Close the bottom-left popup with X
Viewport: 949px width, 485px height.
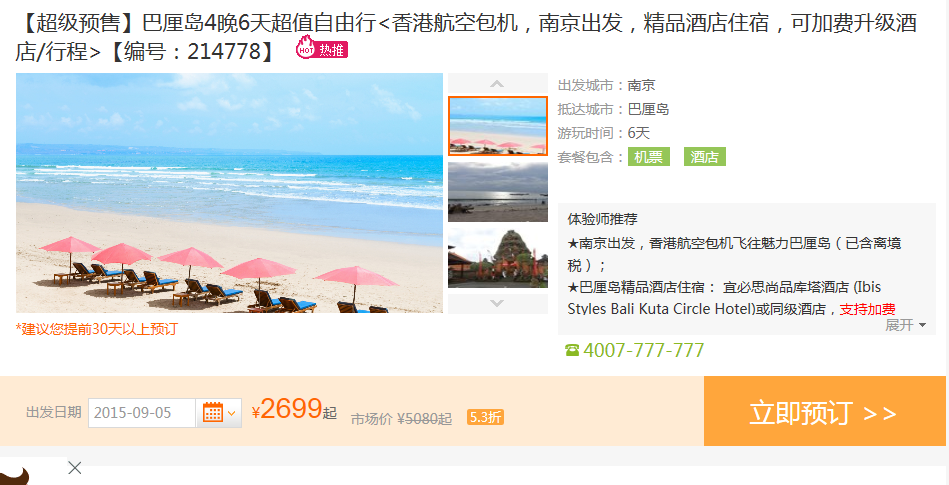tap(74, 467)
